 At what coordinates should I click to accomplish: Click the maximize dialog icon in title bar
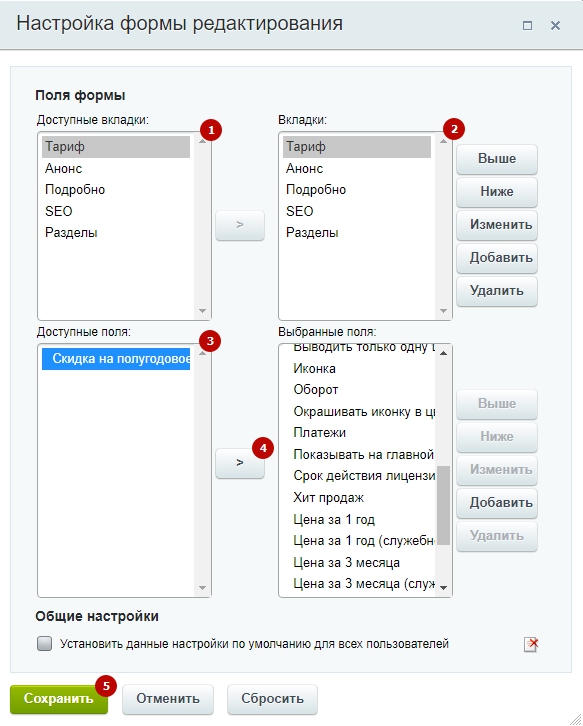point(527,25)
